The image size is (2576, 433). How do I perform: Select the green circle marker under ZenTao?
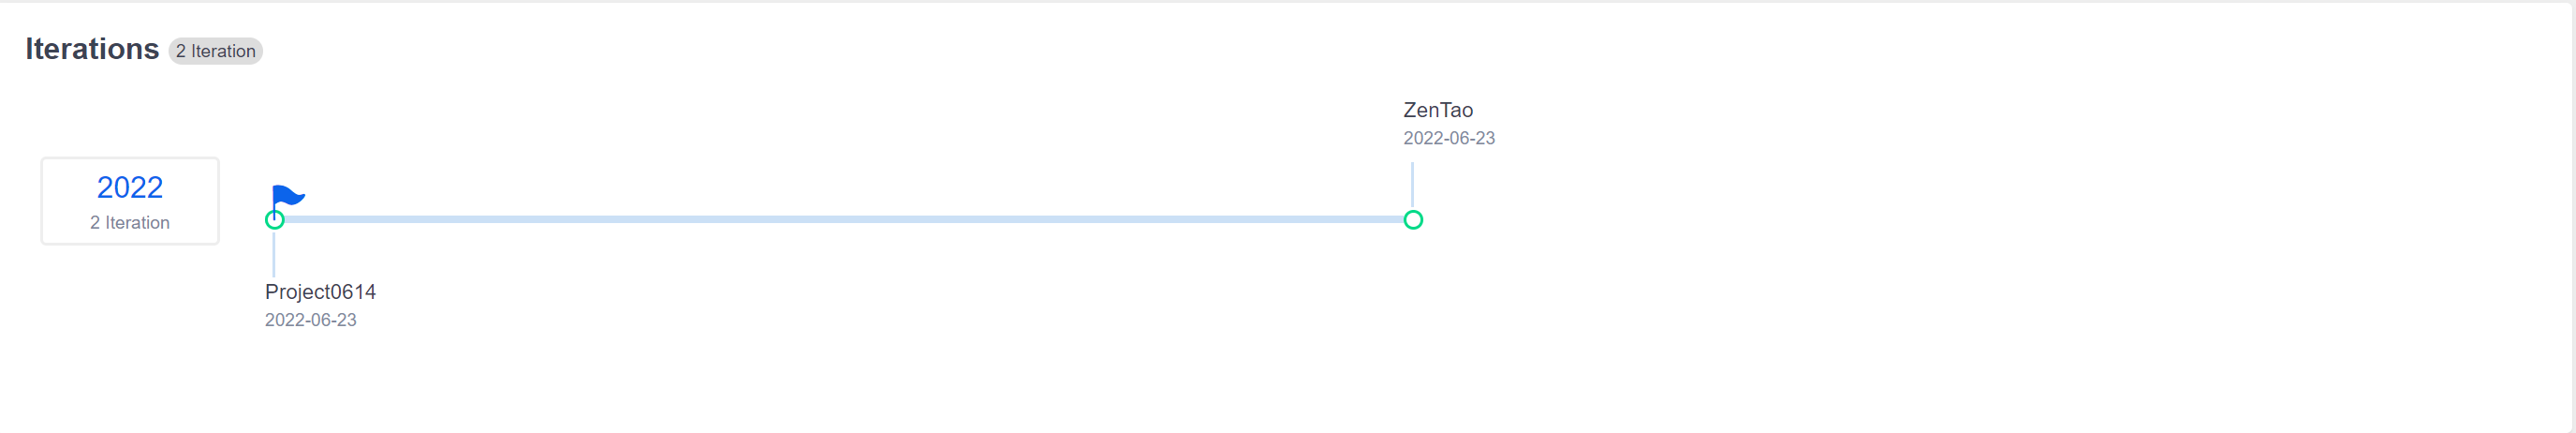[x=1412, y=220]
